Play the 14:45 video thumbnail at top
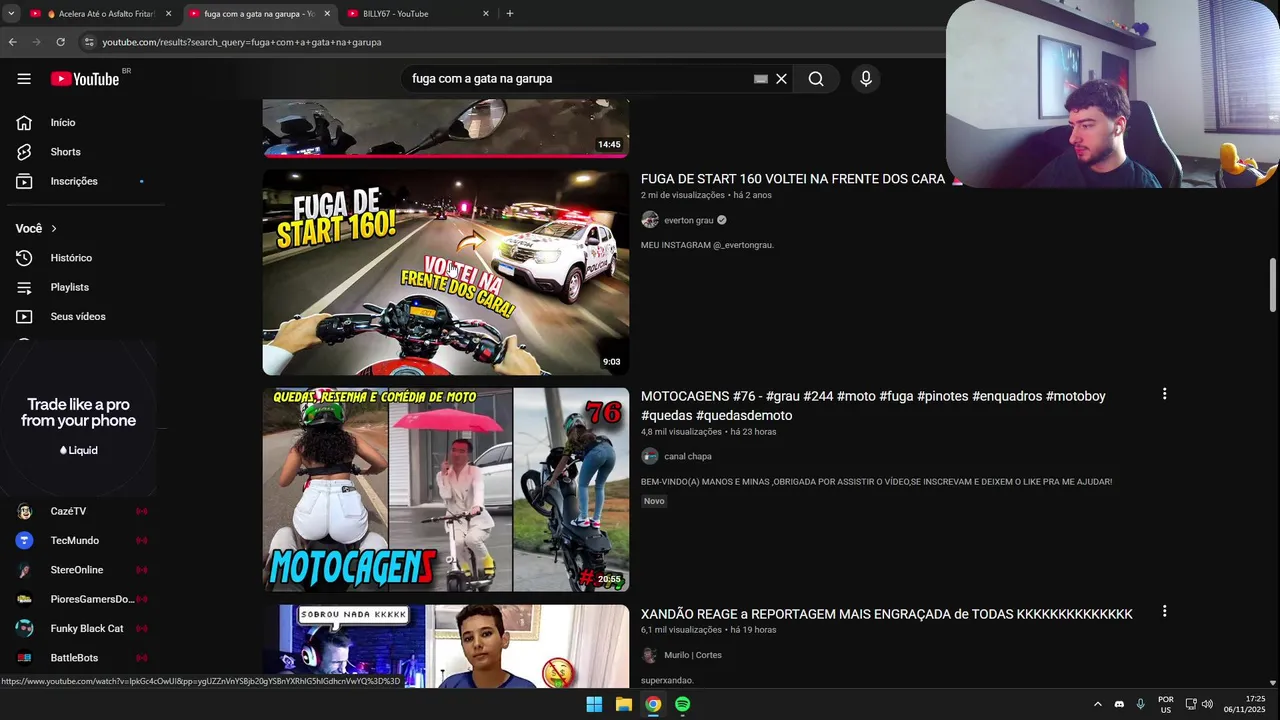 (x=446, y=128)
